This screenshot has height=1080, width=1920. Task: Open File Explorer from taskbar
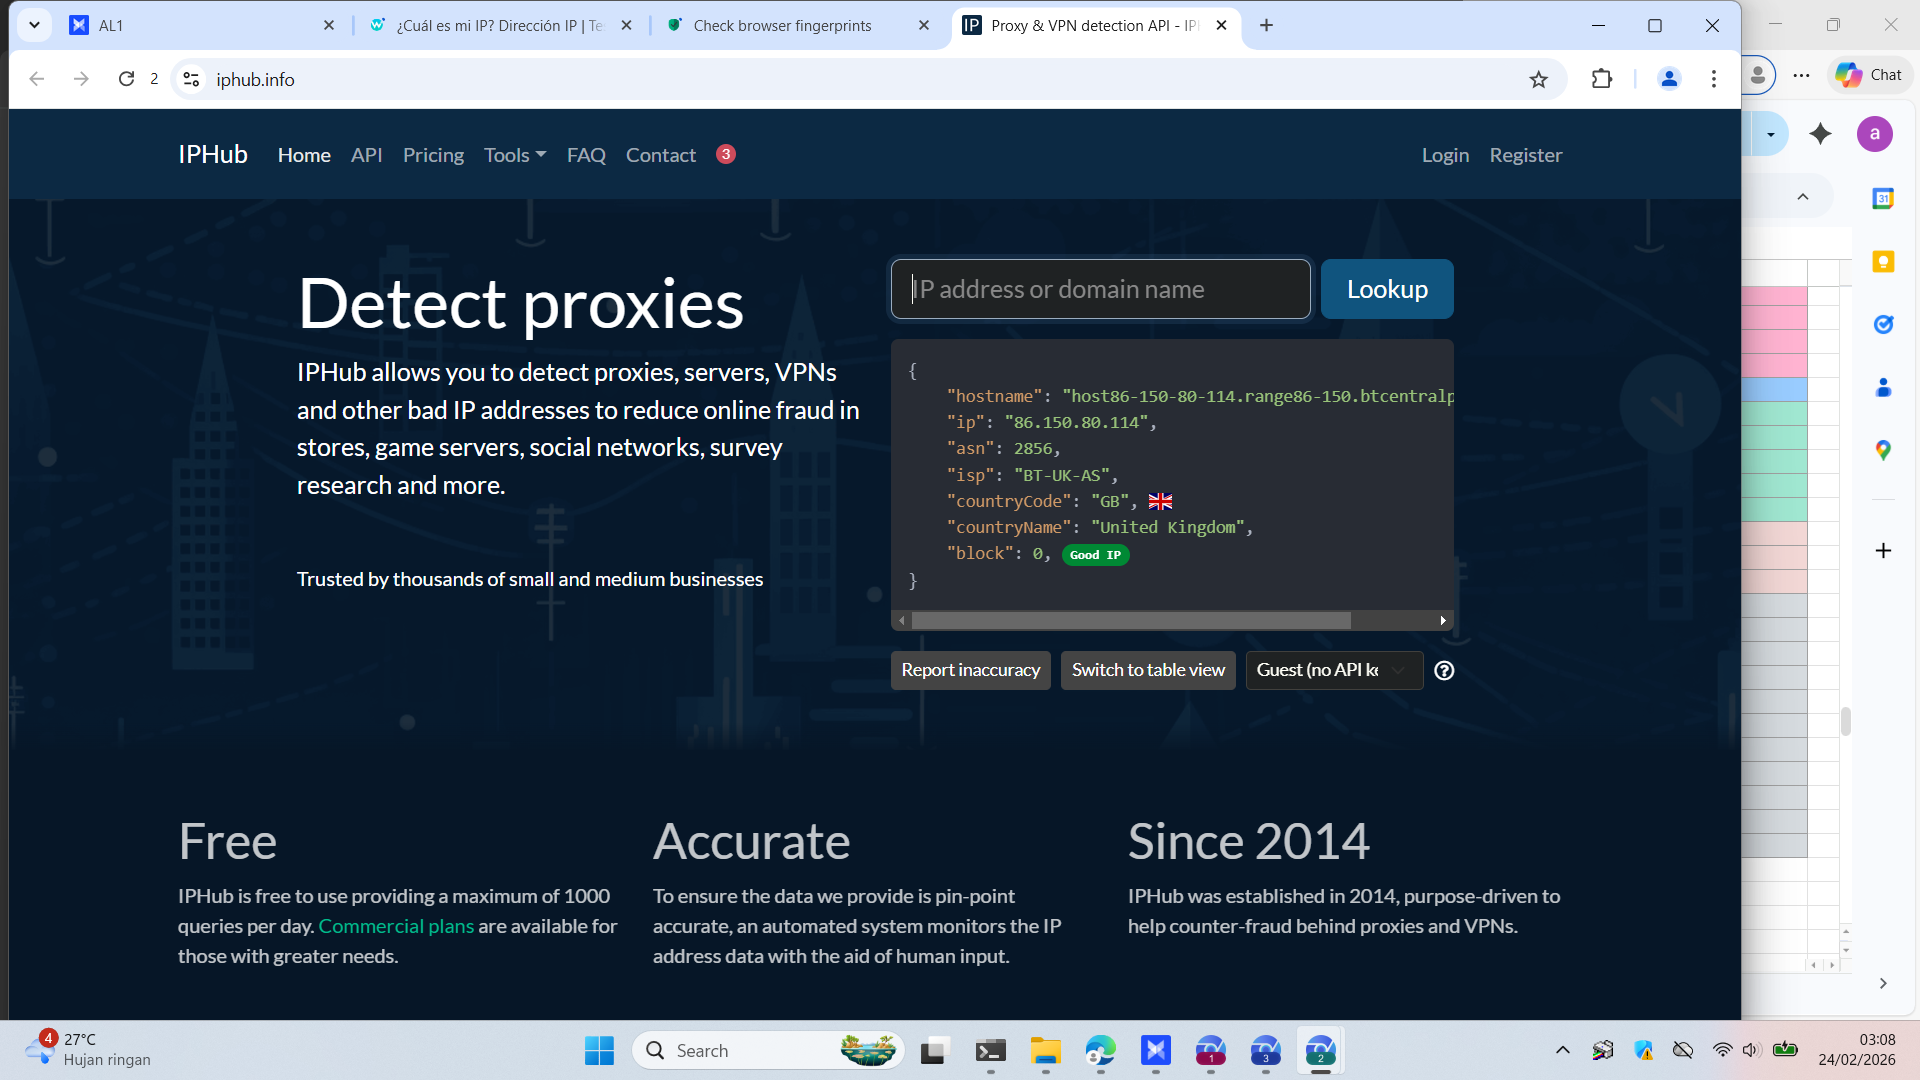click(1045, 1051)
